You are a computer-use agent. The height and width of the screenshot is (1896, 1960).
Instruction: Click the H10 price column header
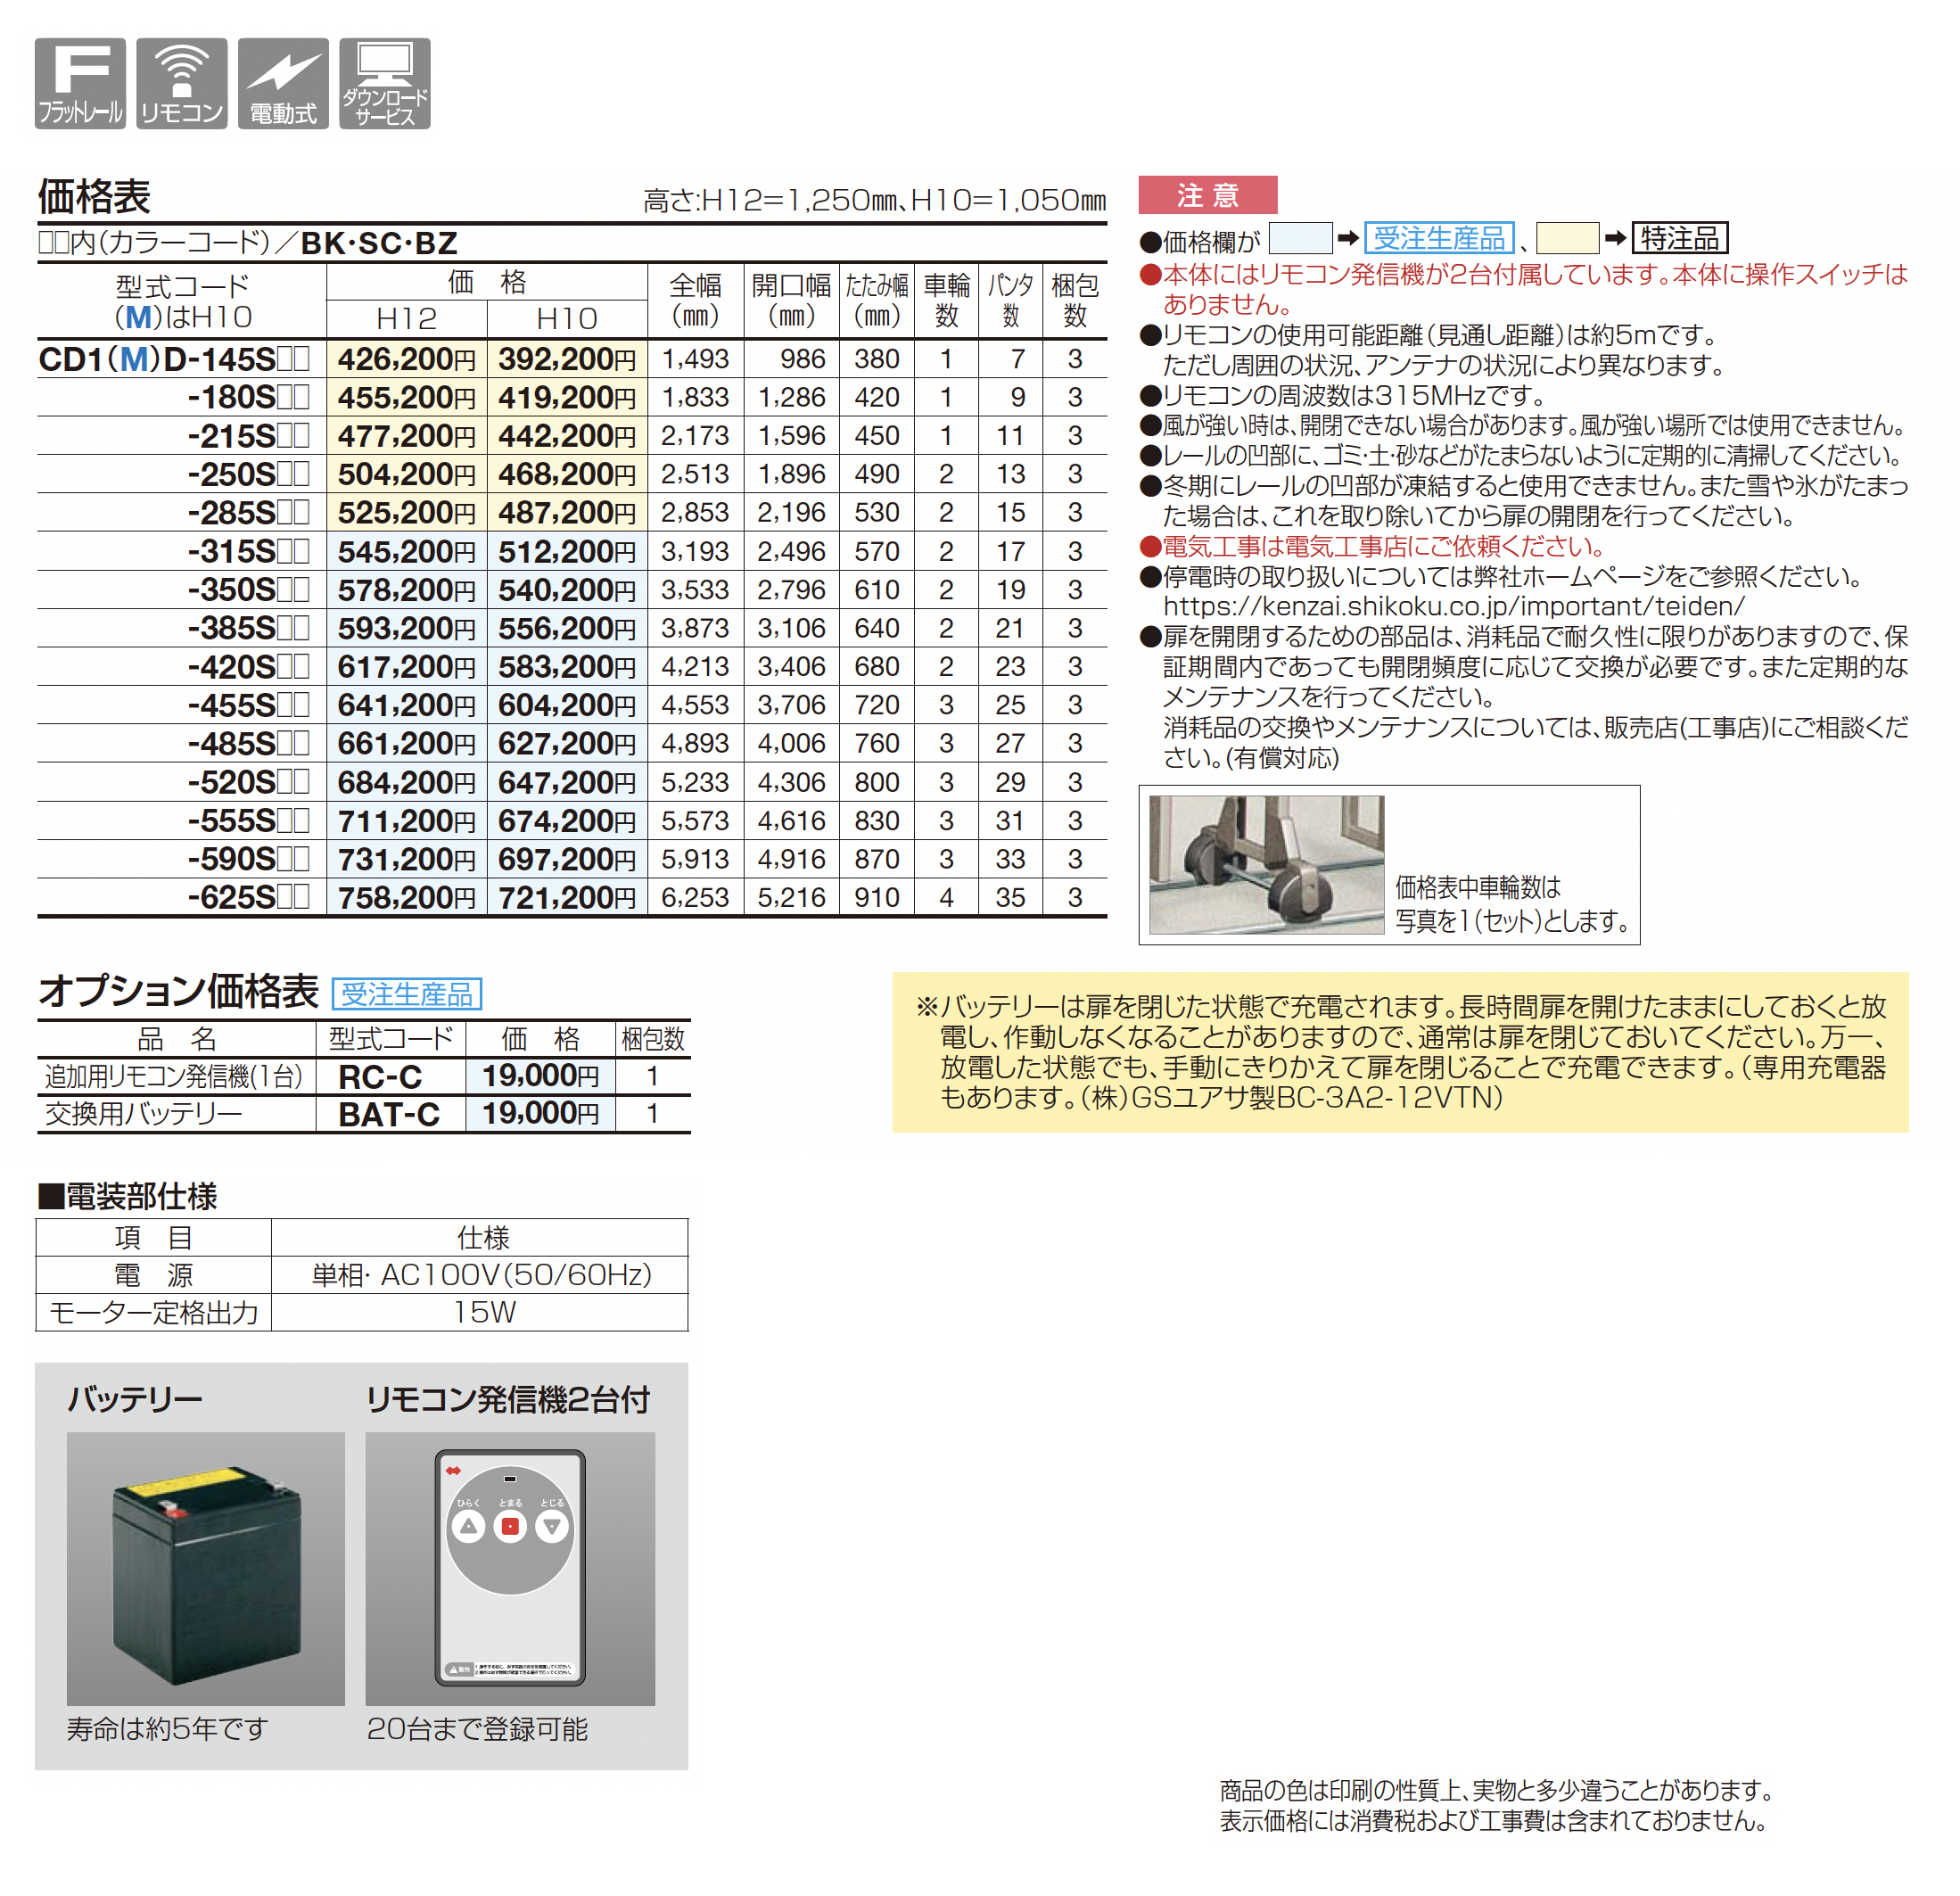tap(566, 318)
